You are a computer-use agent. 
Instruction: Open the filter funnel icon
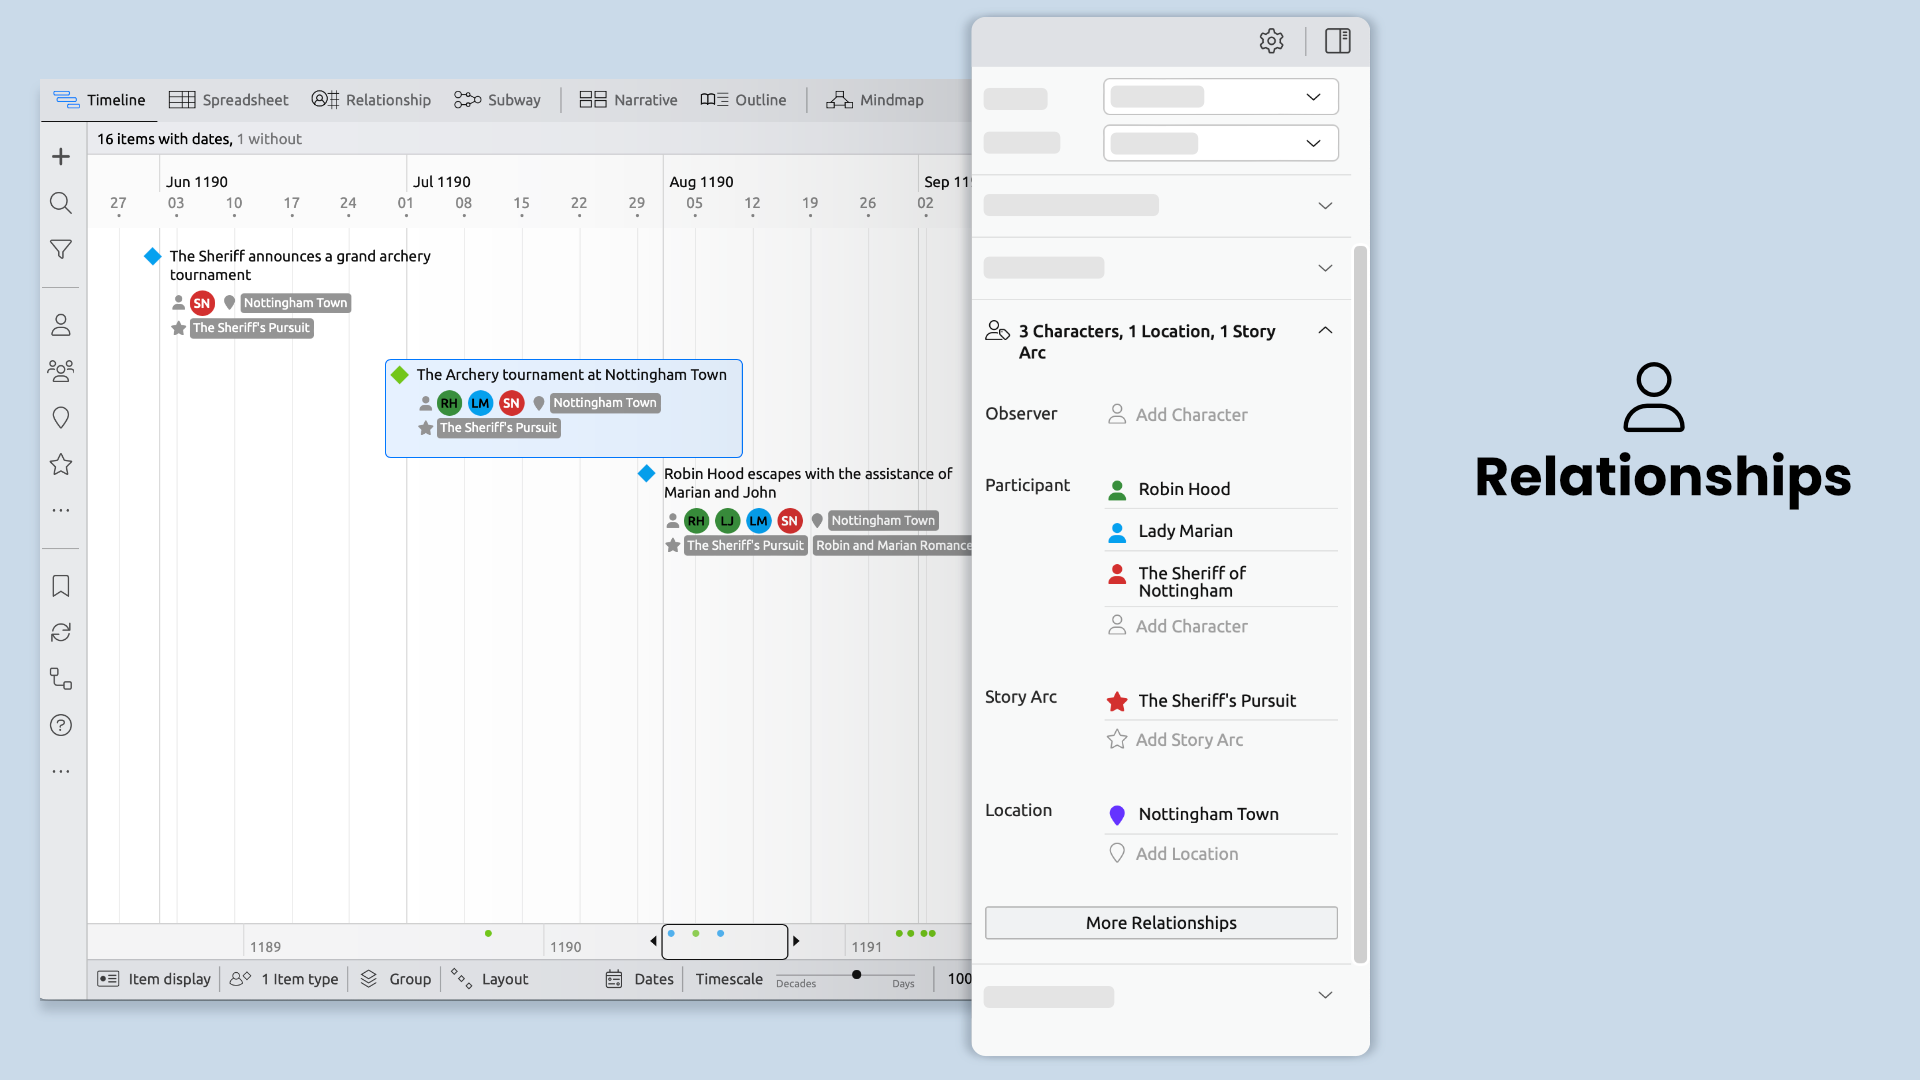pos(61,249)
